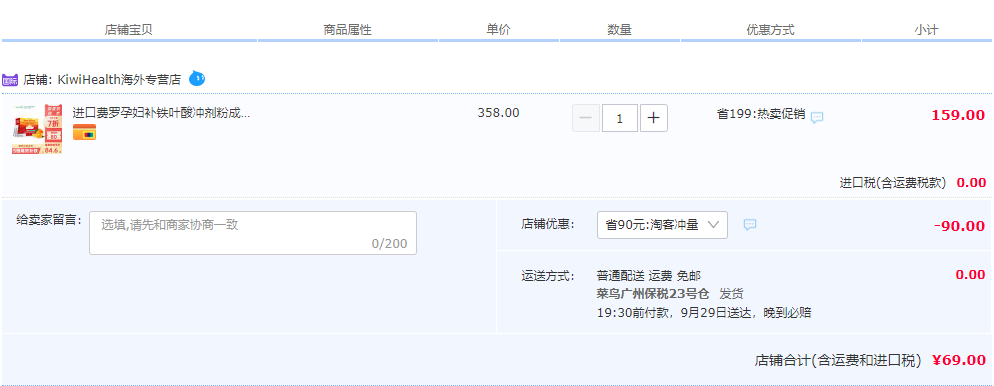Viewport: 994px width, 386px height.
Task: Click the 小计 column header
Action: tap(926, 30)
